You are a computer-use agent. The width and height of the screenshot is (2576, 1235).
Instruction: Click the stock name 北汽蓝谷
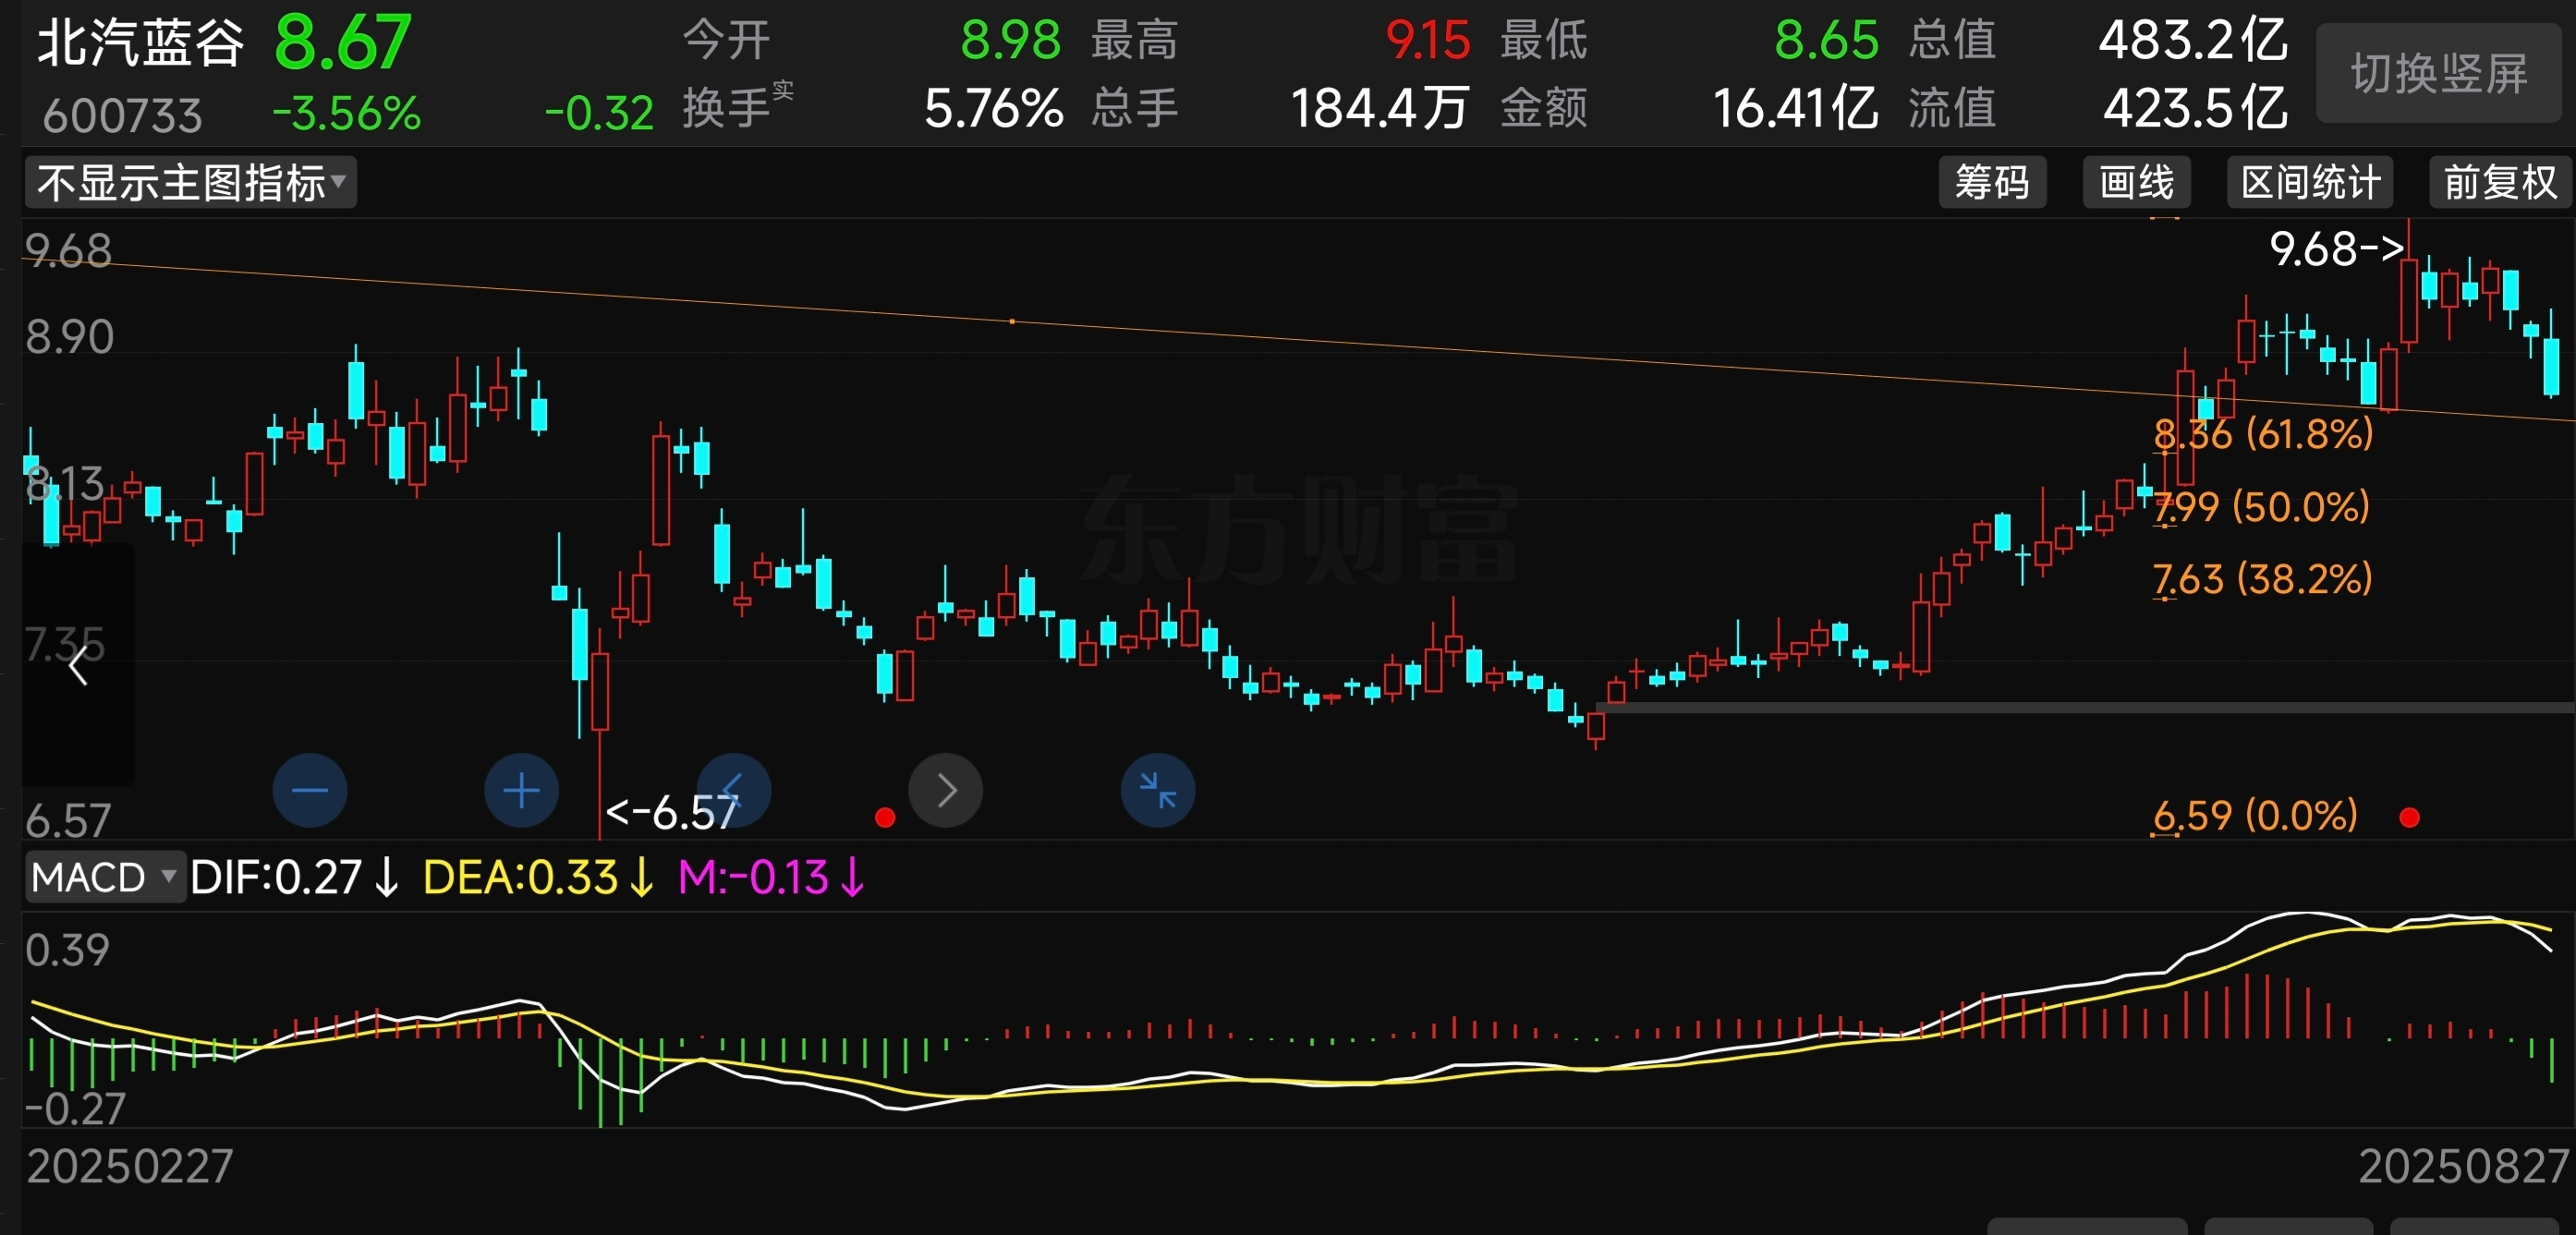click(141, 42)
